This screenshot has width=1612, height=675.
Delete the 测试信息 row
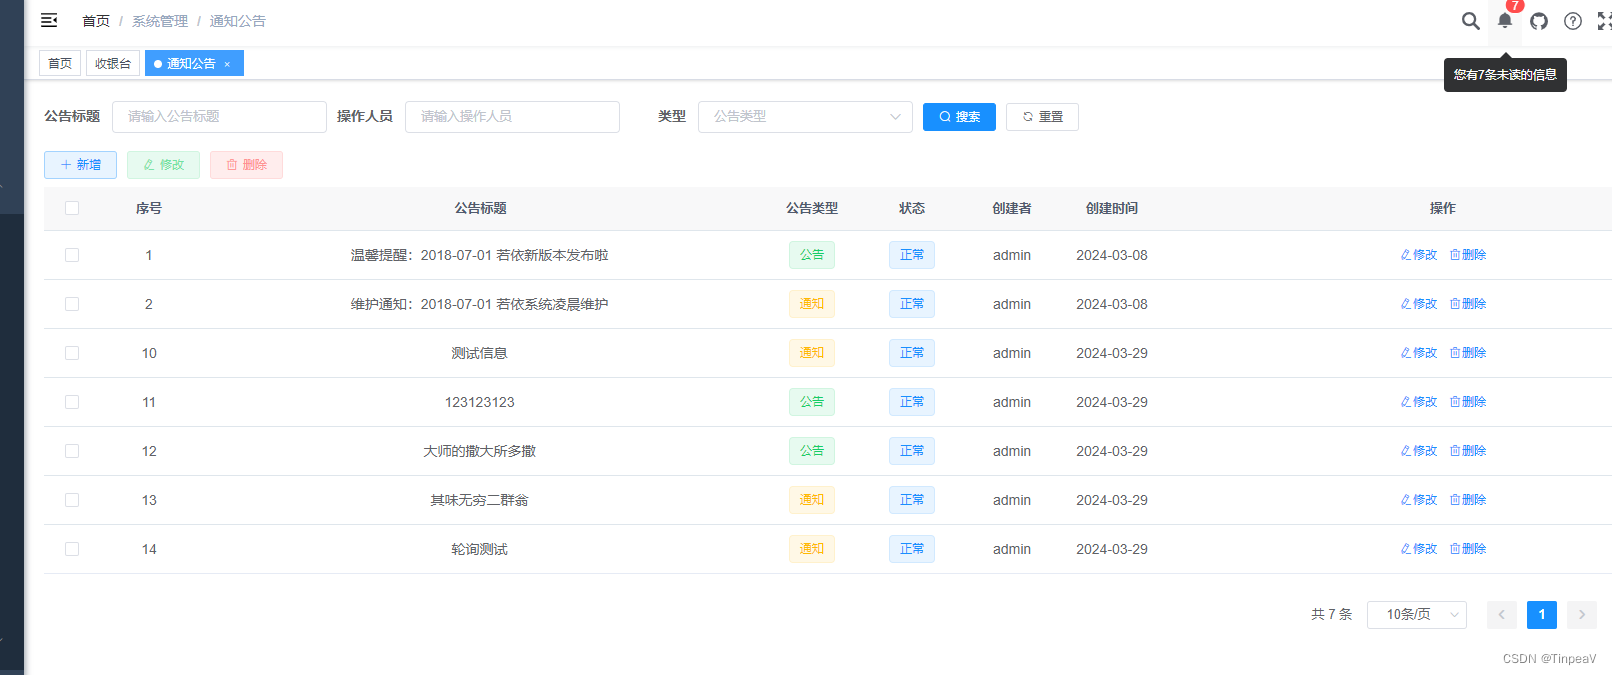point(1468,353)
